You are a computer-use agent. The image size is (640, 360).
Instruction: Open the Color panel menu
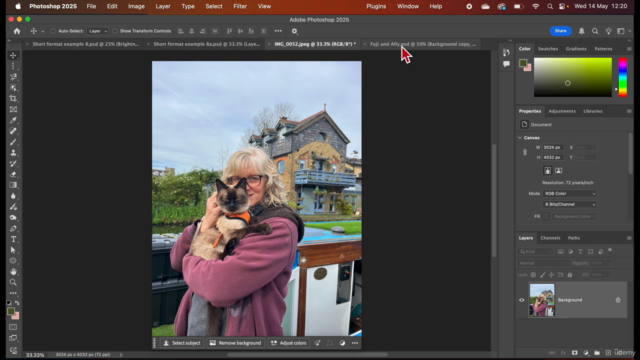[629, 49]
